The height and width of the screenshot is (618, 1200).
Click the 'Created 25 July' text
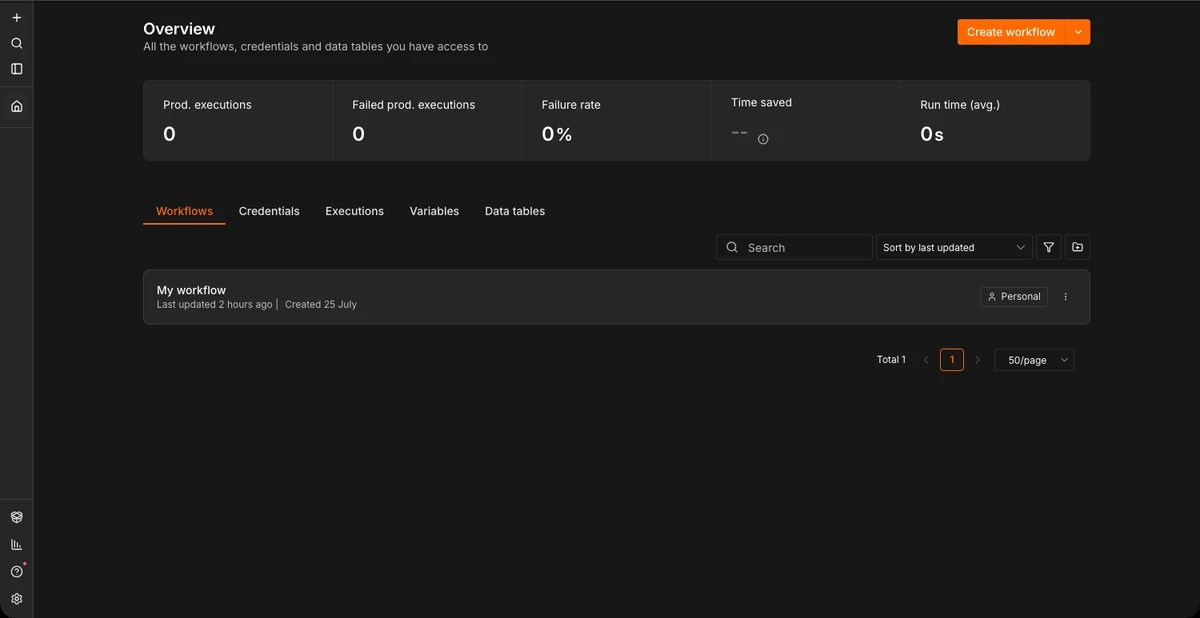(321, 304)
